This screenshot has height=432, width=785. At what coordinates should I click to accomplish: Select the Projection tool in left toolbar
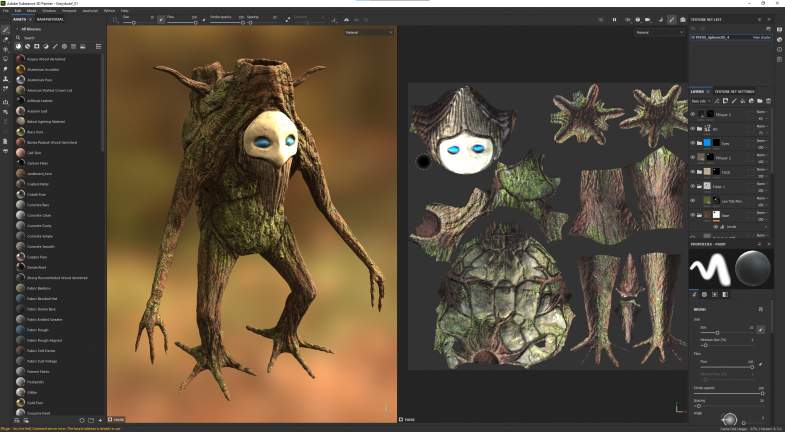pos(6,50)
